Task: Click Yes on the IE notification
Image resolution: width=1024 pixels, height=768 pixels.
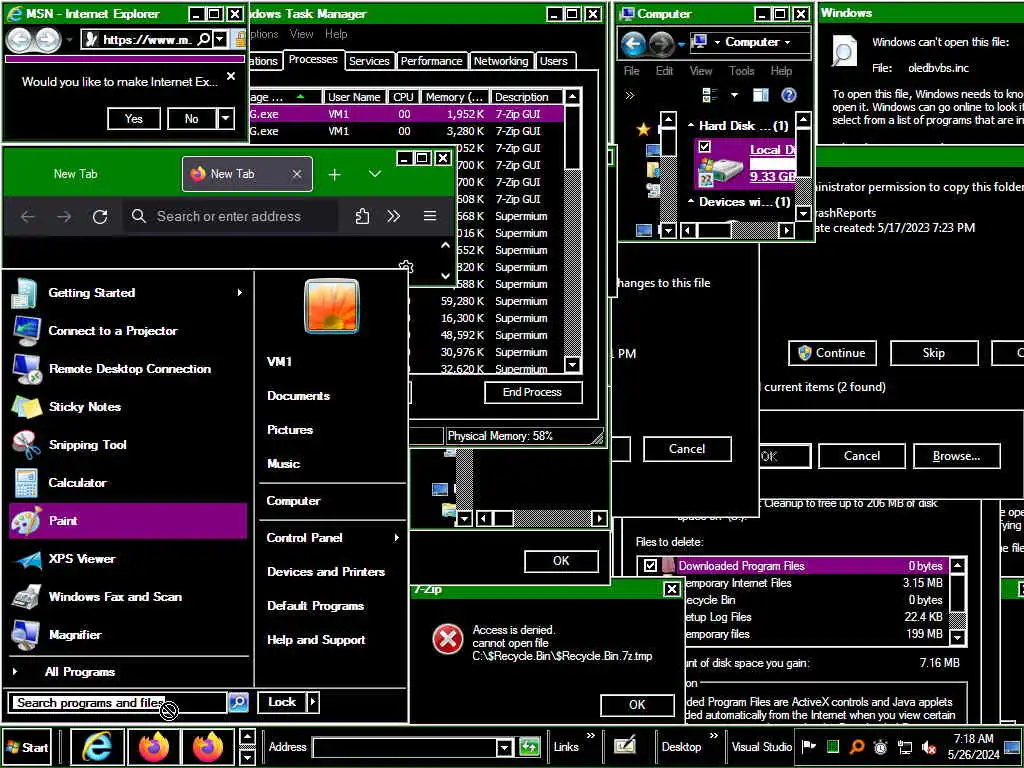Action: (134, 118)
